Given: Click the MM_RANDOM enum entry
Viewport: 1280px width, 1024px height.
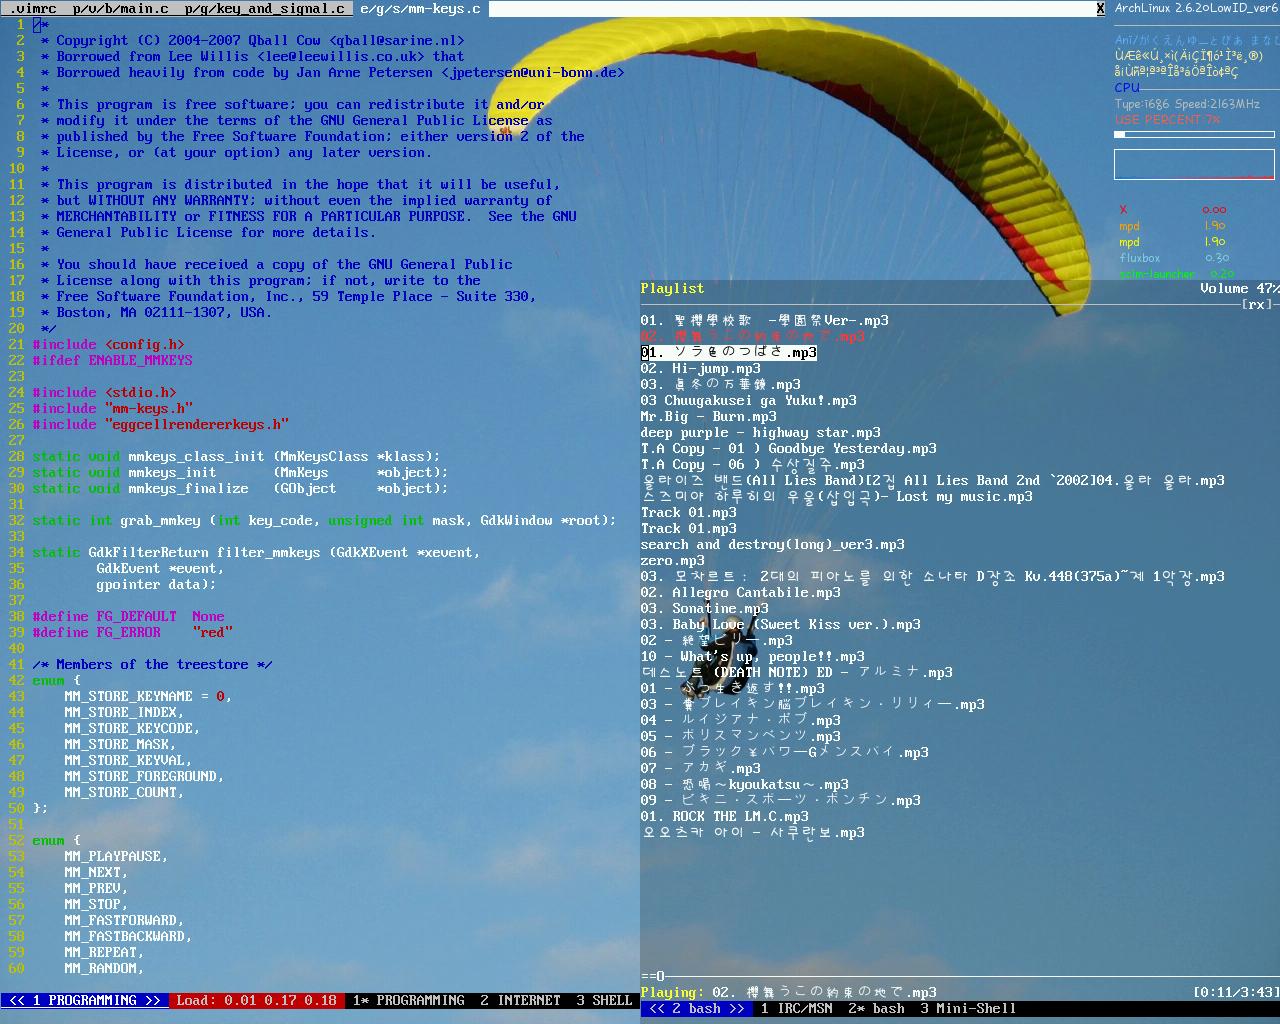Looking at the screenshot, I should (x=104, y=968).
